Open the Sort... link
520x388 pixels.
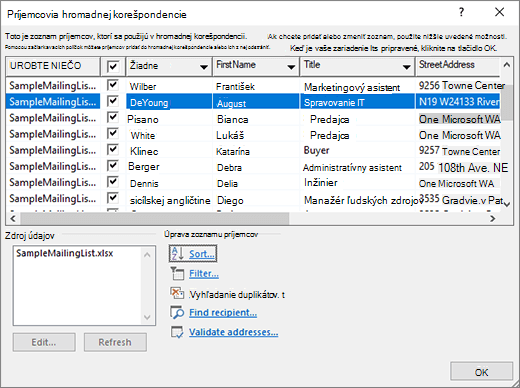tap(202, 254)
